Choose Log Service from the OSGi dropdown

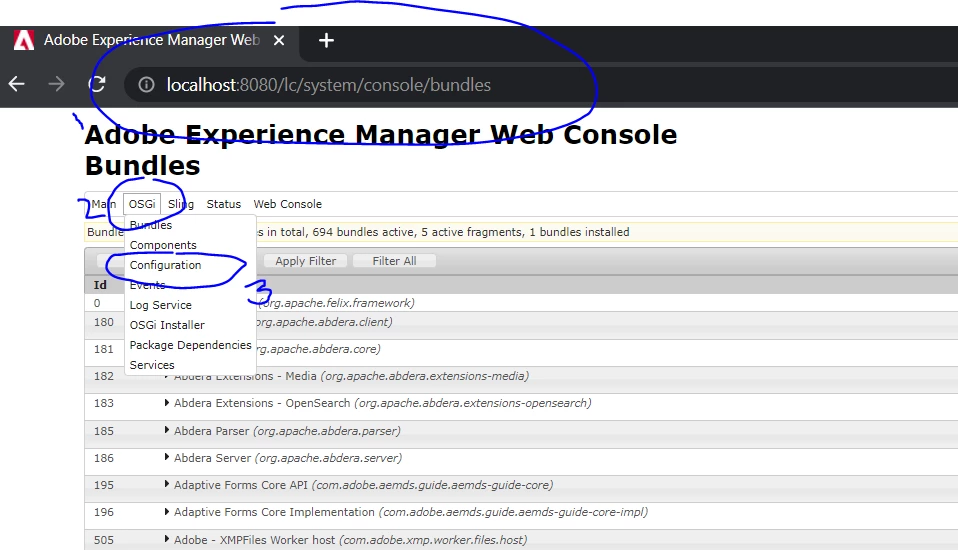click(161, 305)
